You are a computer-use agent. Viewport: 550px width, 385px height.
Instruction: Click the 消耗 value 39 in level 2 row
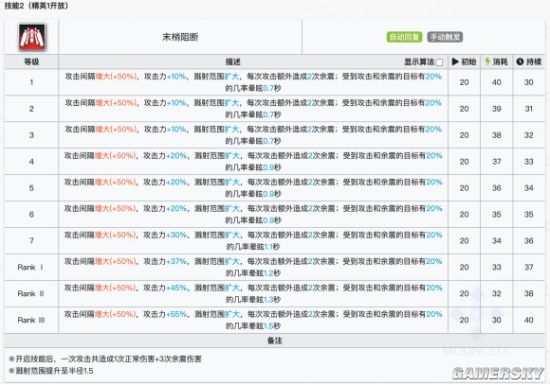[x=496, y=109]
